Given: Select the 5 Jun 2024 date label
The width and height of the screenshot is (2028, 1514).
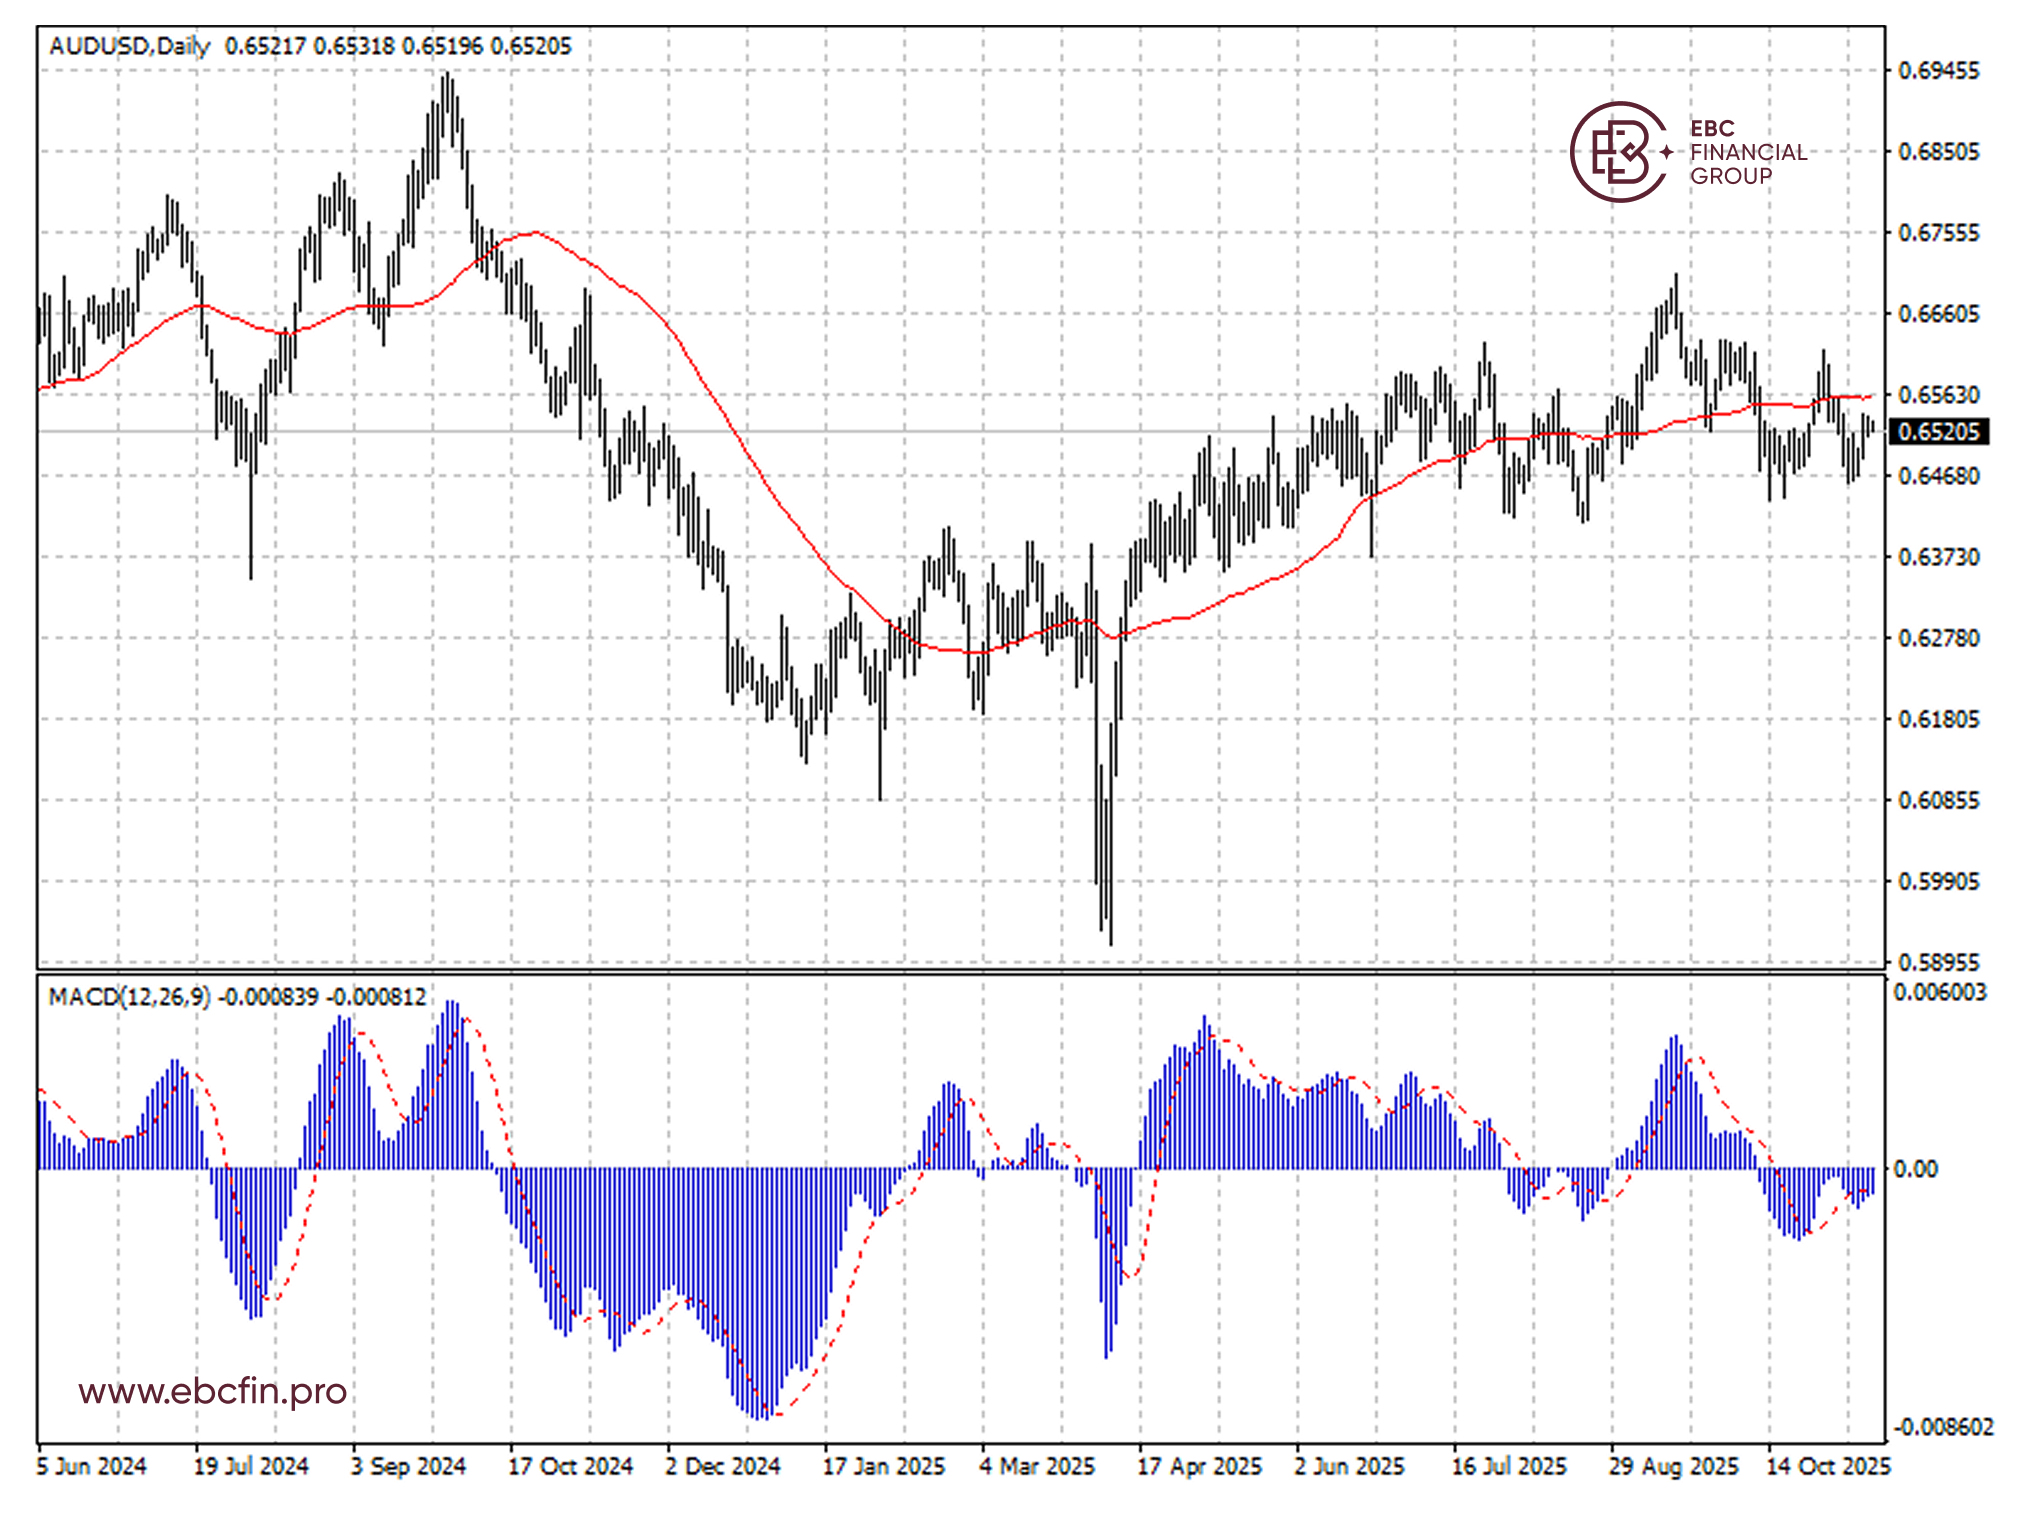Looking at the screenshot, I should click(x=91, y=1467).
